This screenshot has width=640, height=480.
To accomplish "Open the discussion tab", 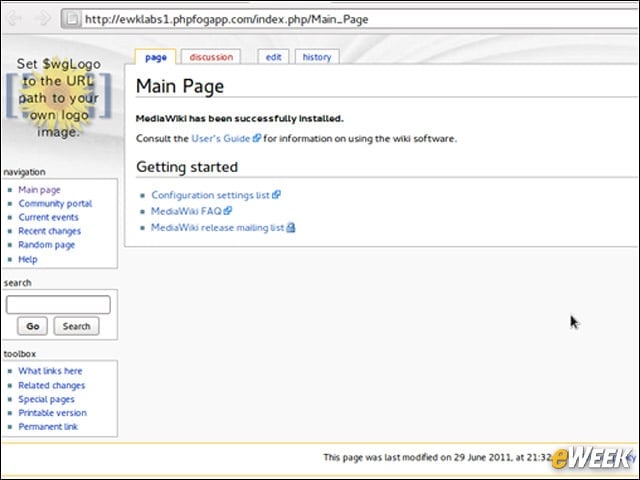I will tap(211, 57).
